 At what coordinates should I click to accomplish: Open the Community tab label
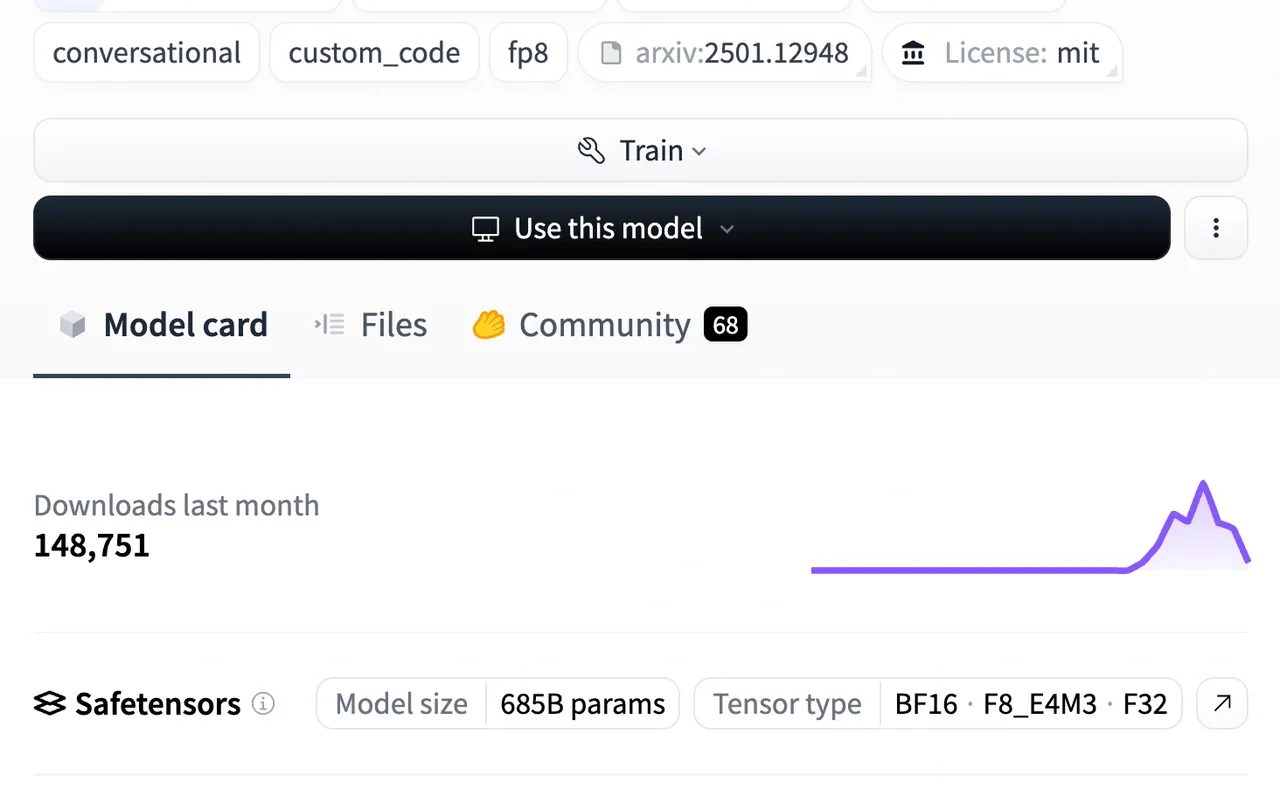coord(604,325)
